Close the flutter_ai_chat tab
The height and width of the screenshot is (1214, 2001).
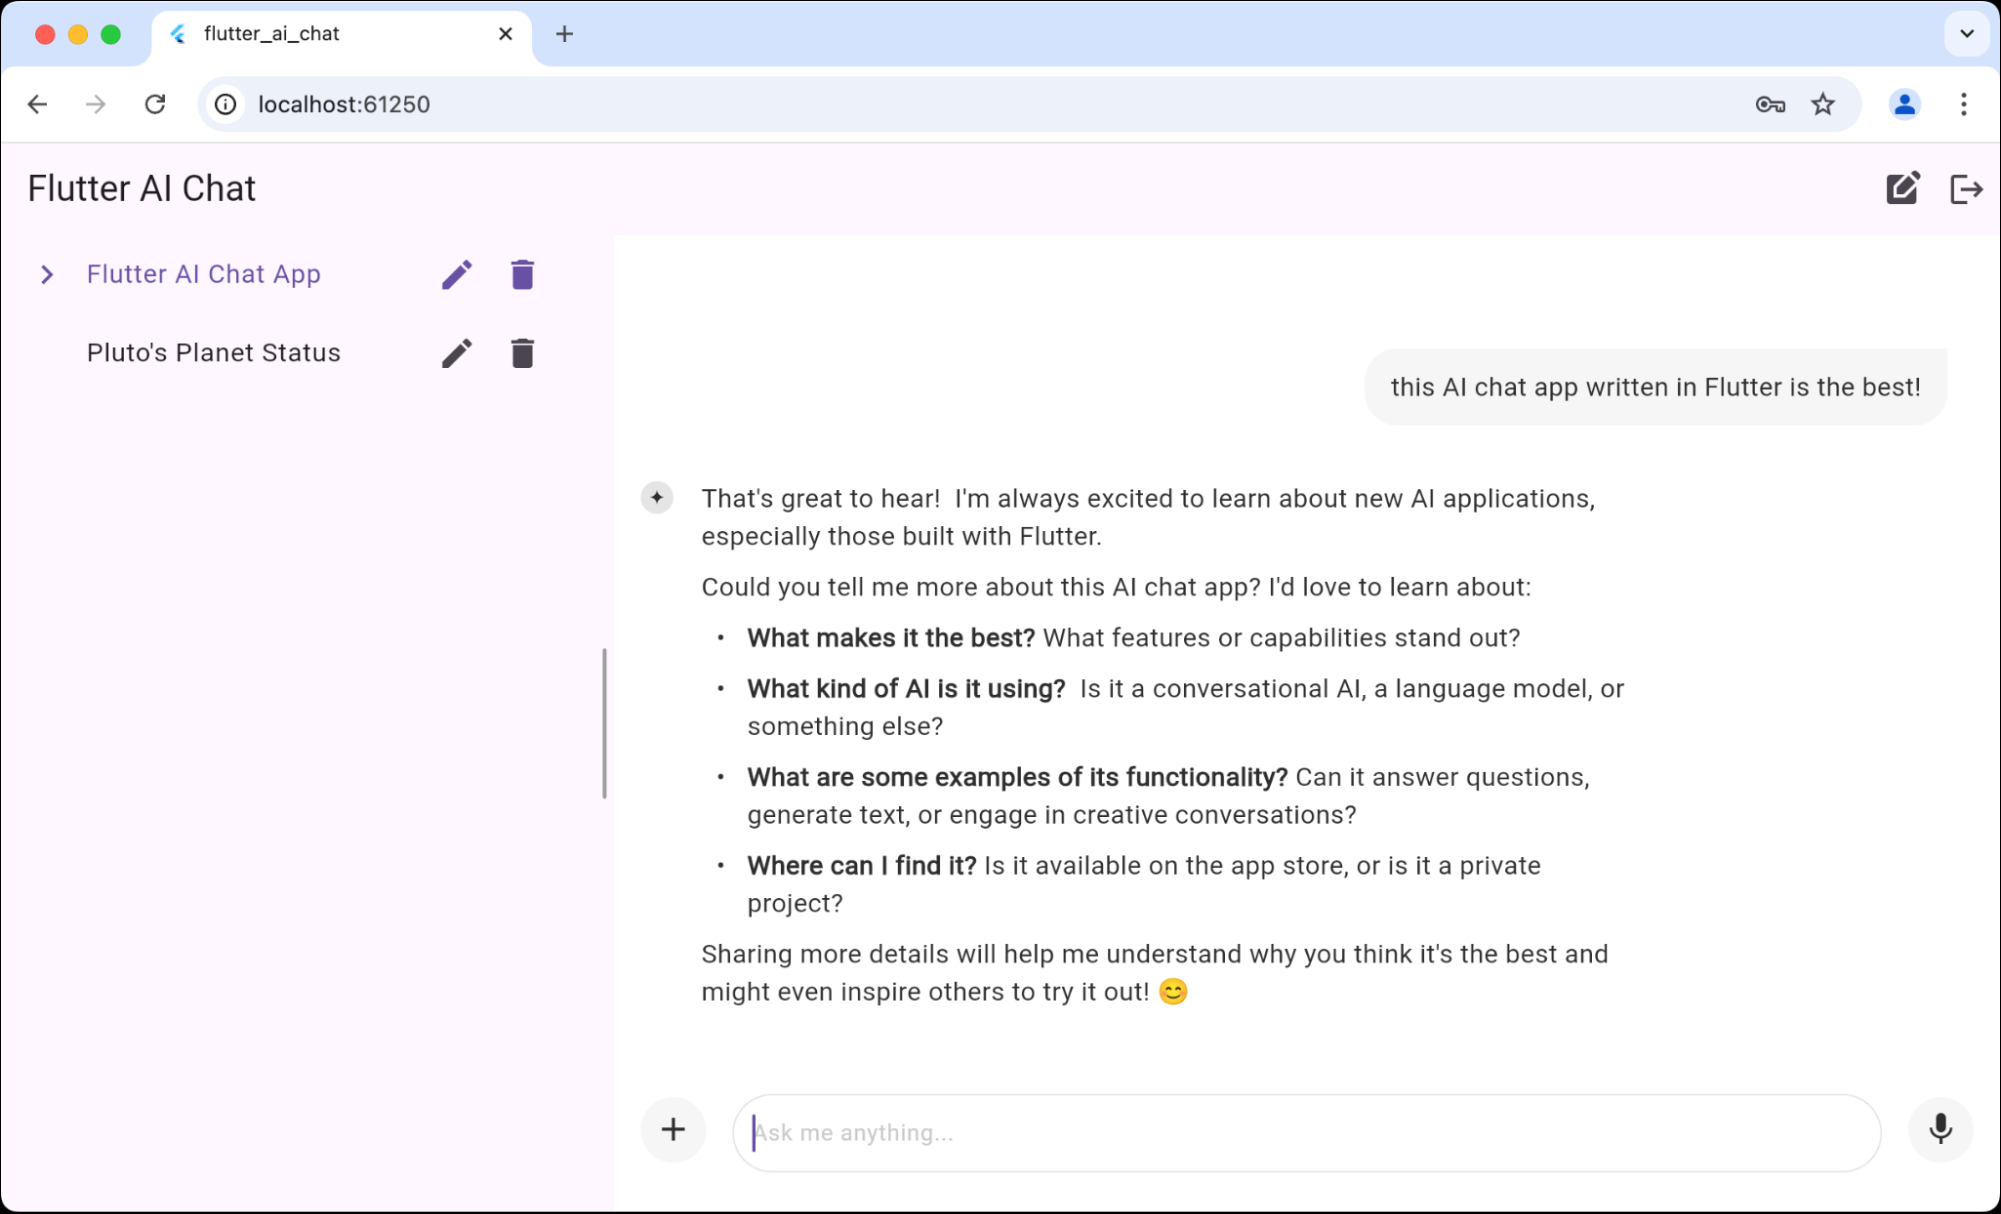[x=506, y=34]
